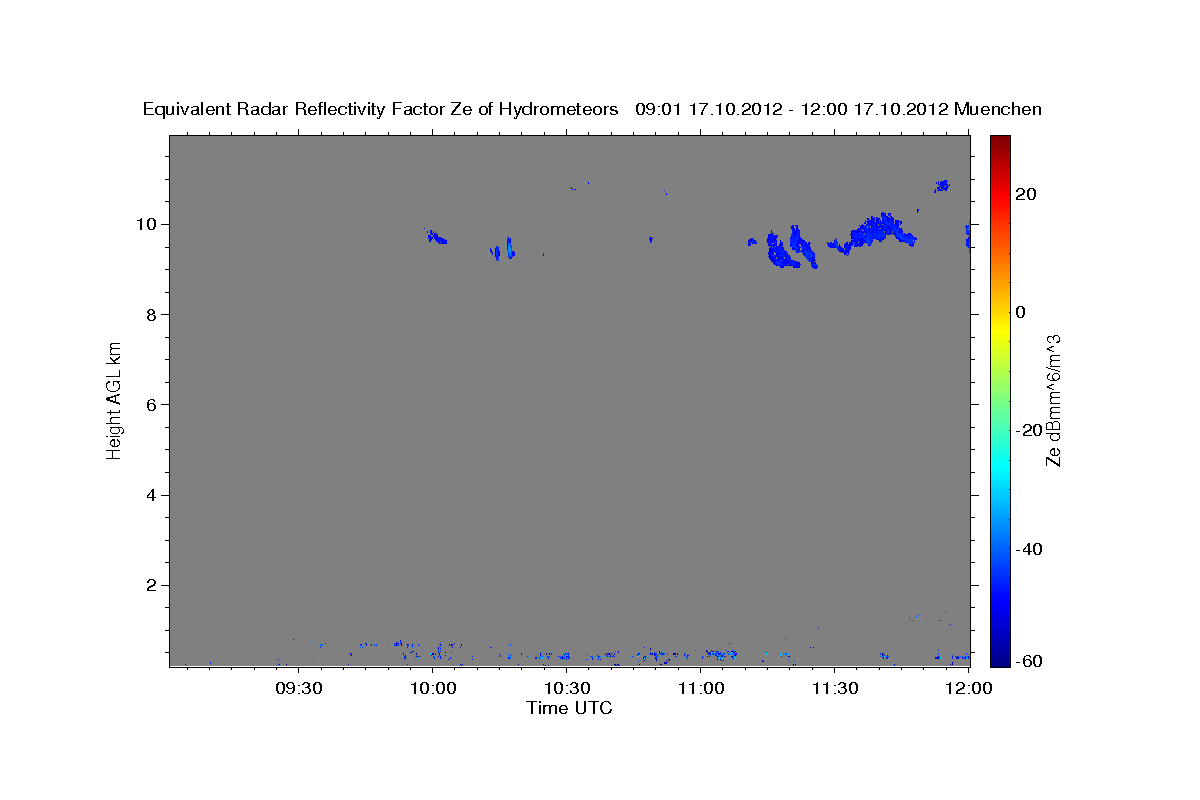Viewport: 1200px width, 800px height.
Task: Click the "12:00" time tick label
Action: [969, 688]
